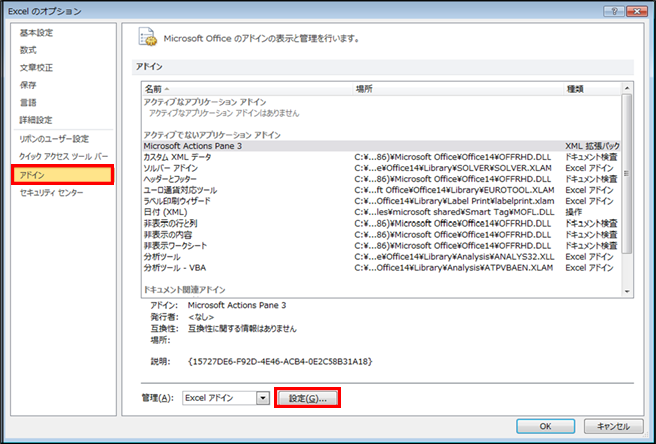656x444 pixels.
Task: Open セキュリティ センター settings
Action: 51,192
